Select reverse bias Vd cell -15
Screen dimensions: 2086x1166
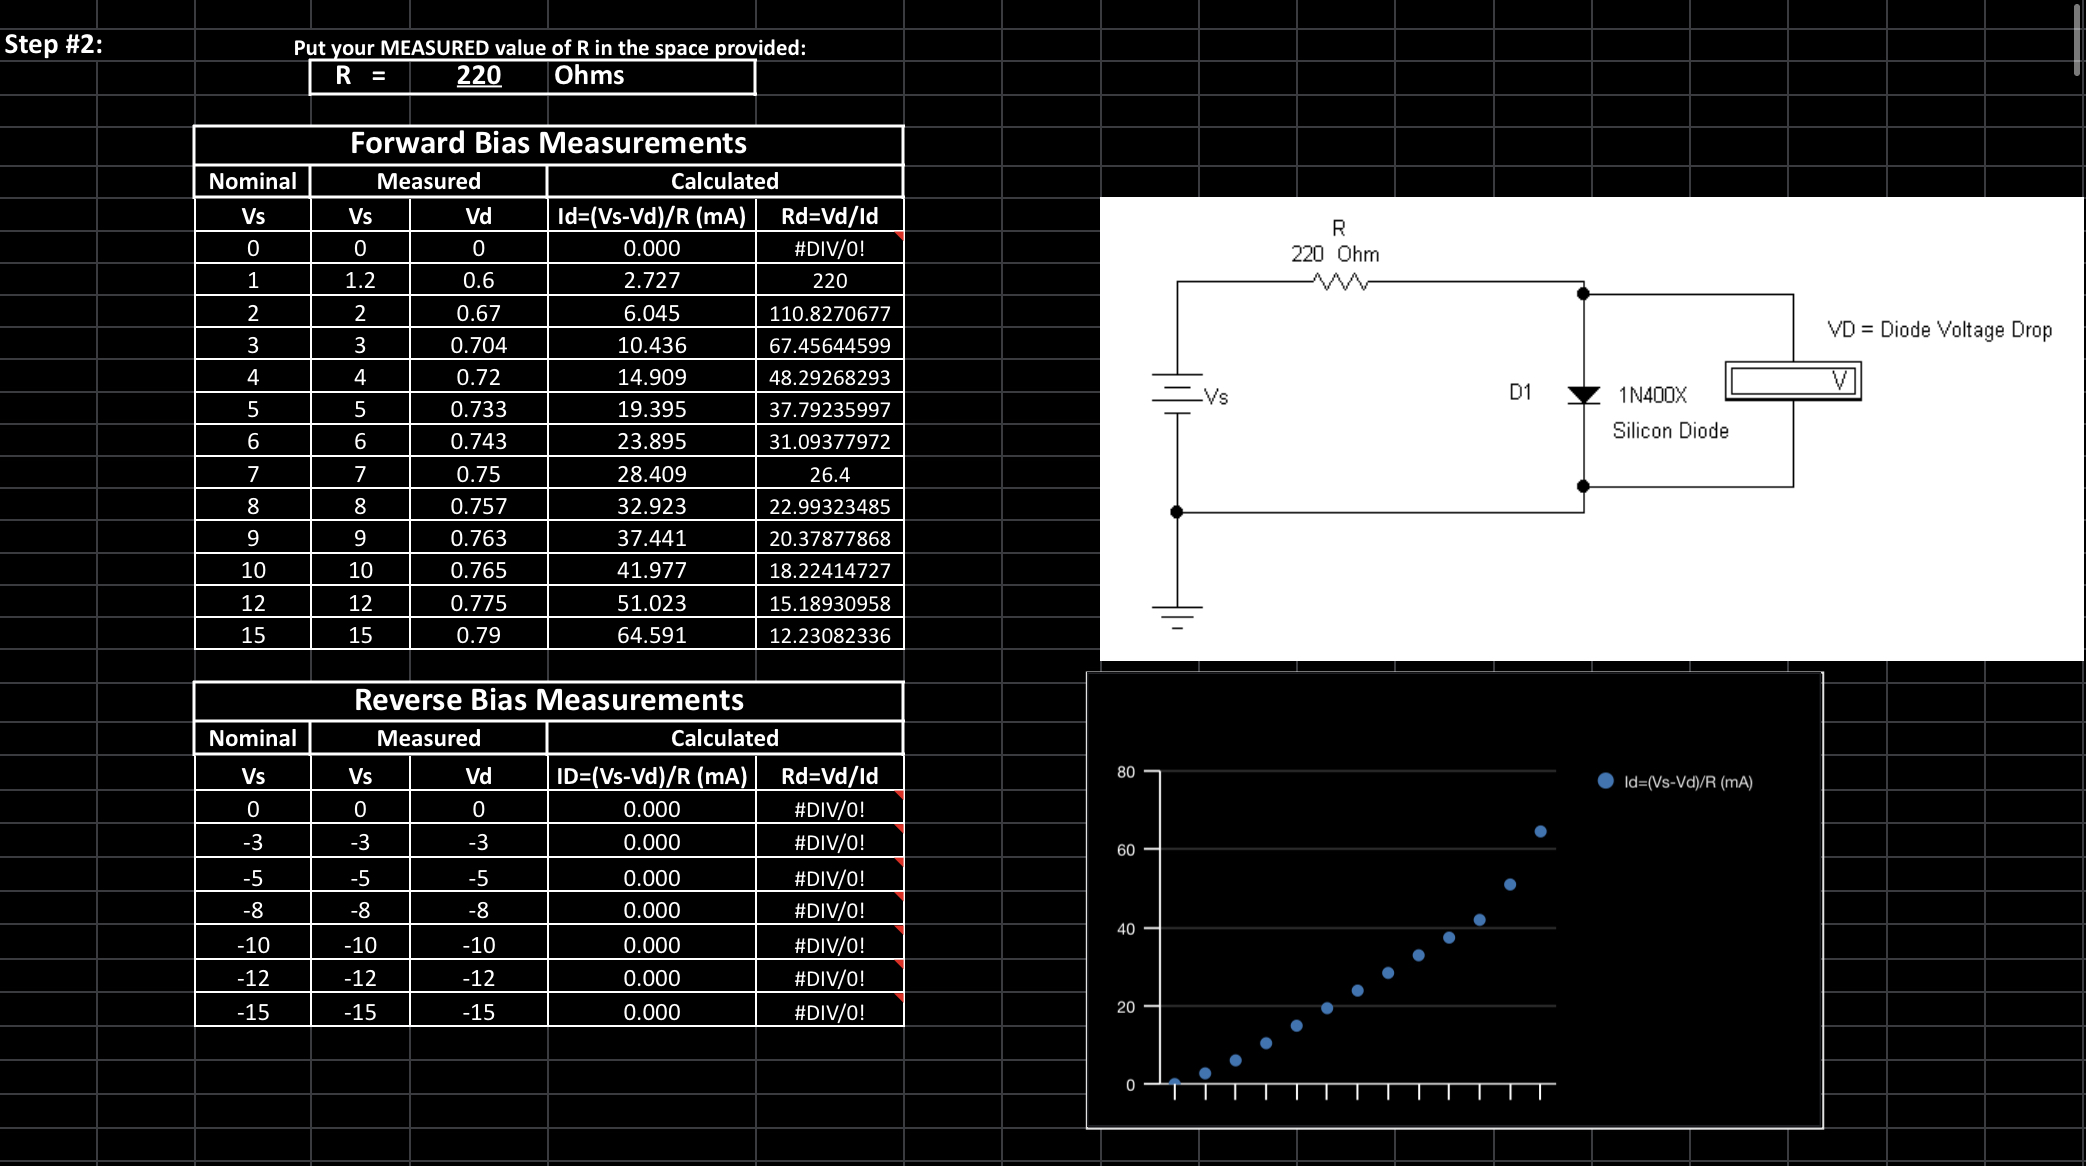click(479, 1012)
